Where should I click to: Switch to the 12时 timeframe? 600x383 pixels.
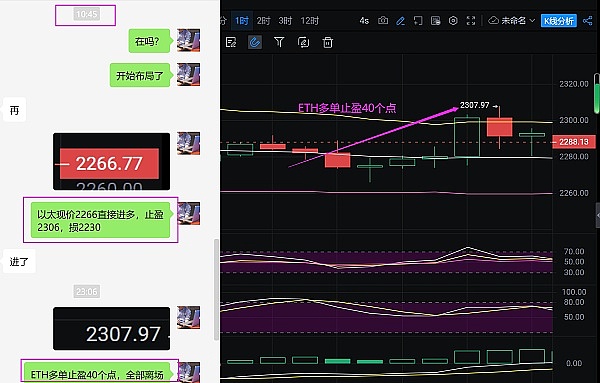pyautogui.click(x=310, y=21)
